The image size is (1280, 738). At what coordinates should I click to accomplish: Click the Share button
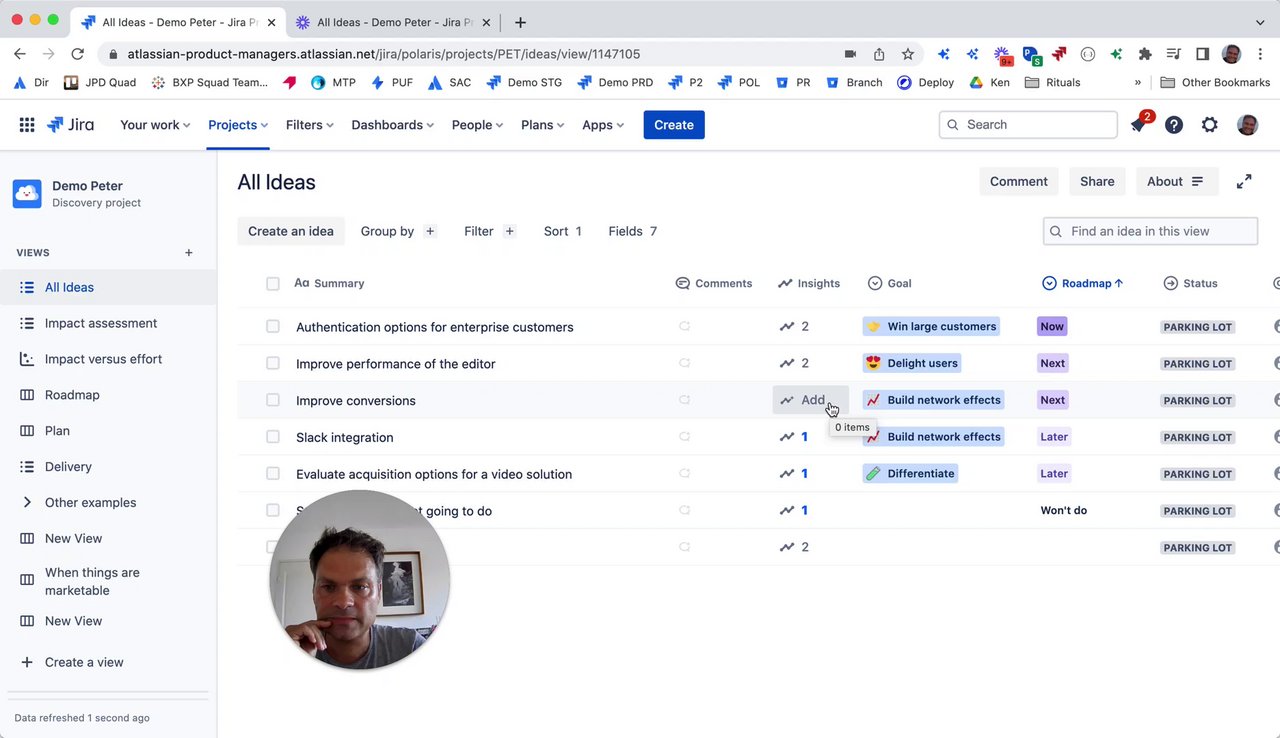tap(1097, 181)
